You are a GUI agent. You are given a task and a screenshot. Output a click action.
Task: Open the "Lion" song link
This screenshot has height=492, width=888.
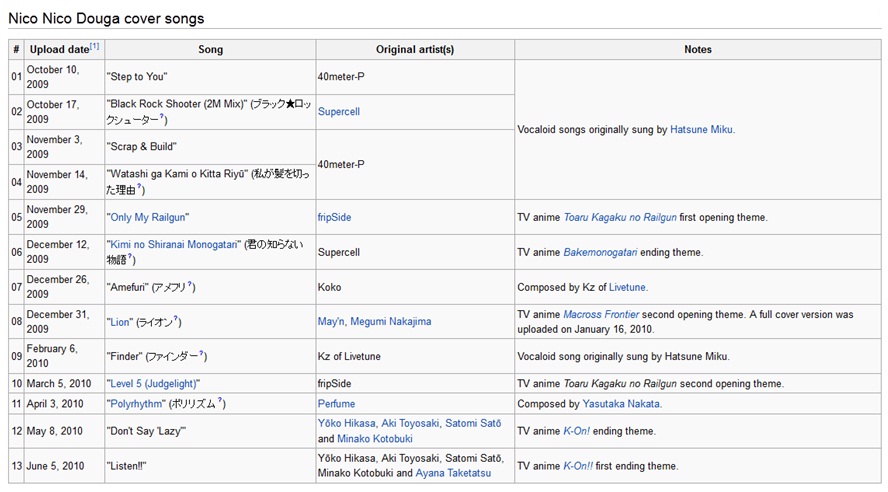tap(121, 322)
